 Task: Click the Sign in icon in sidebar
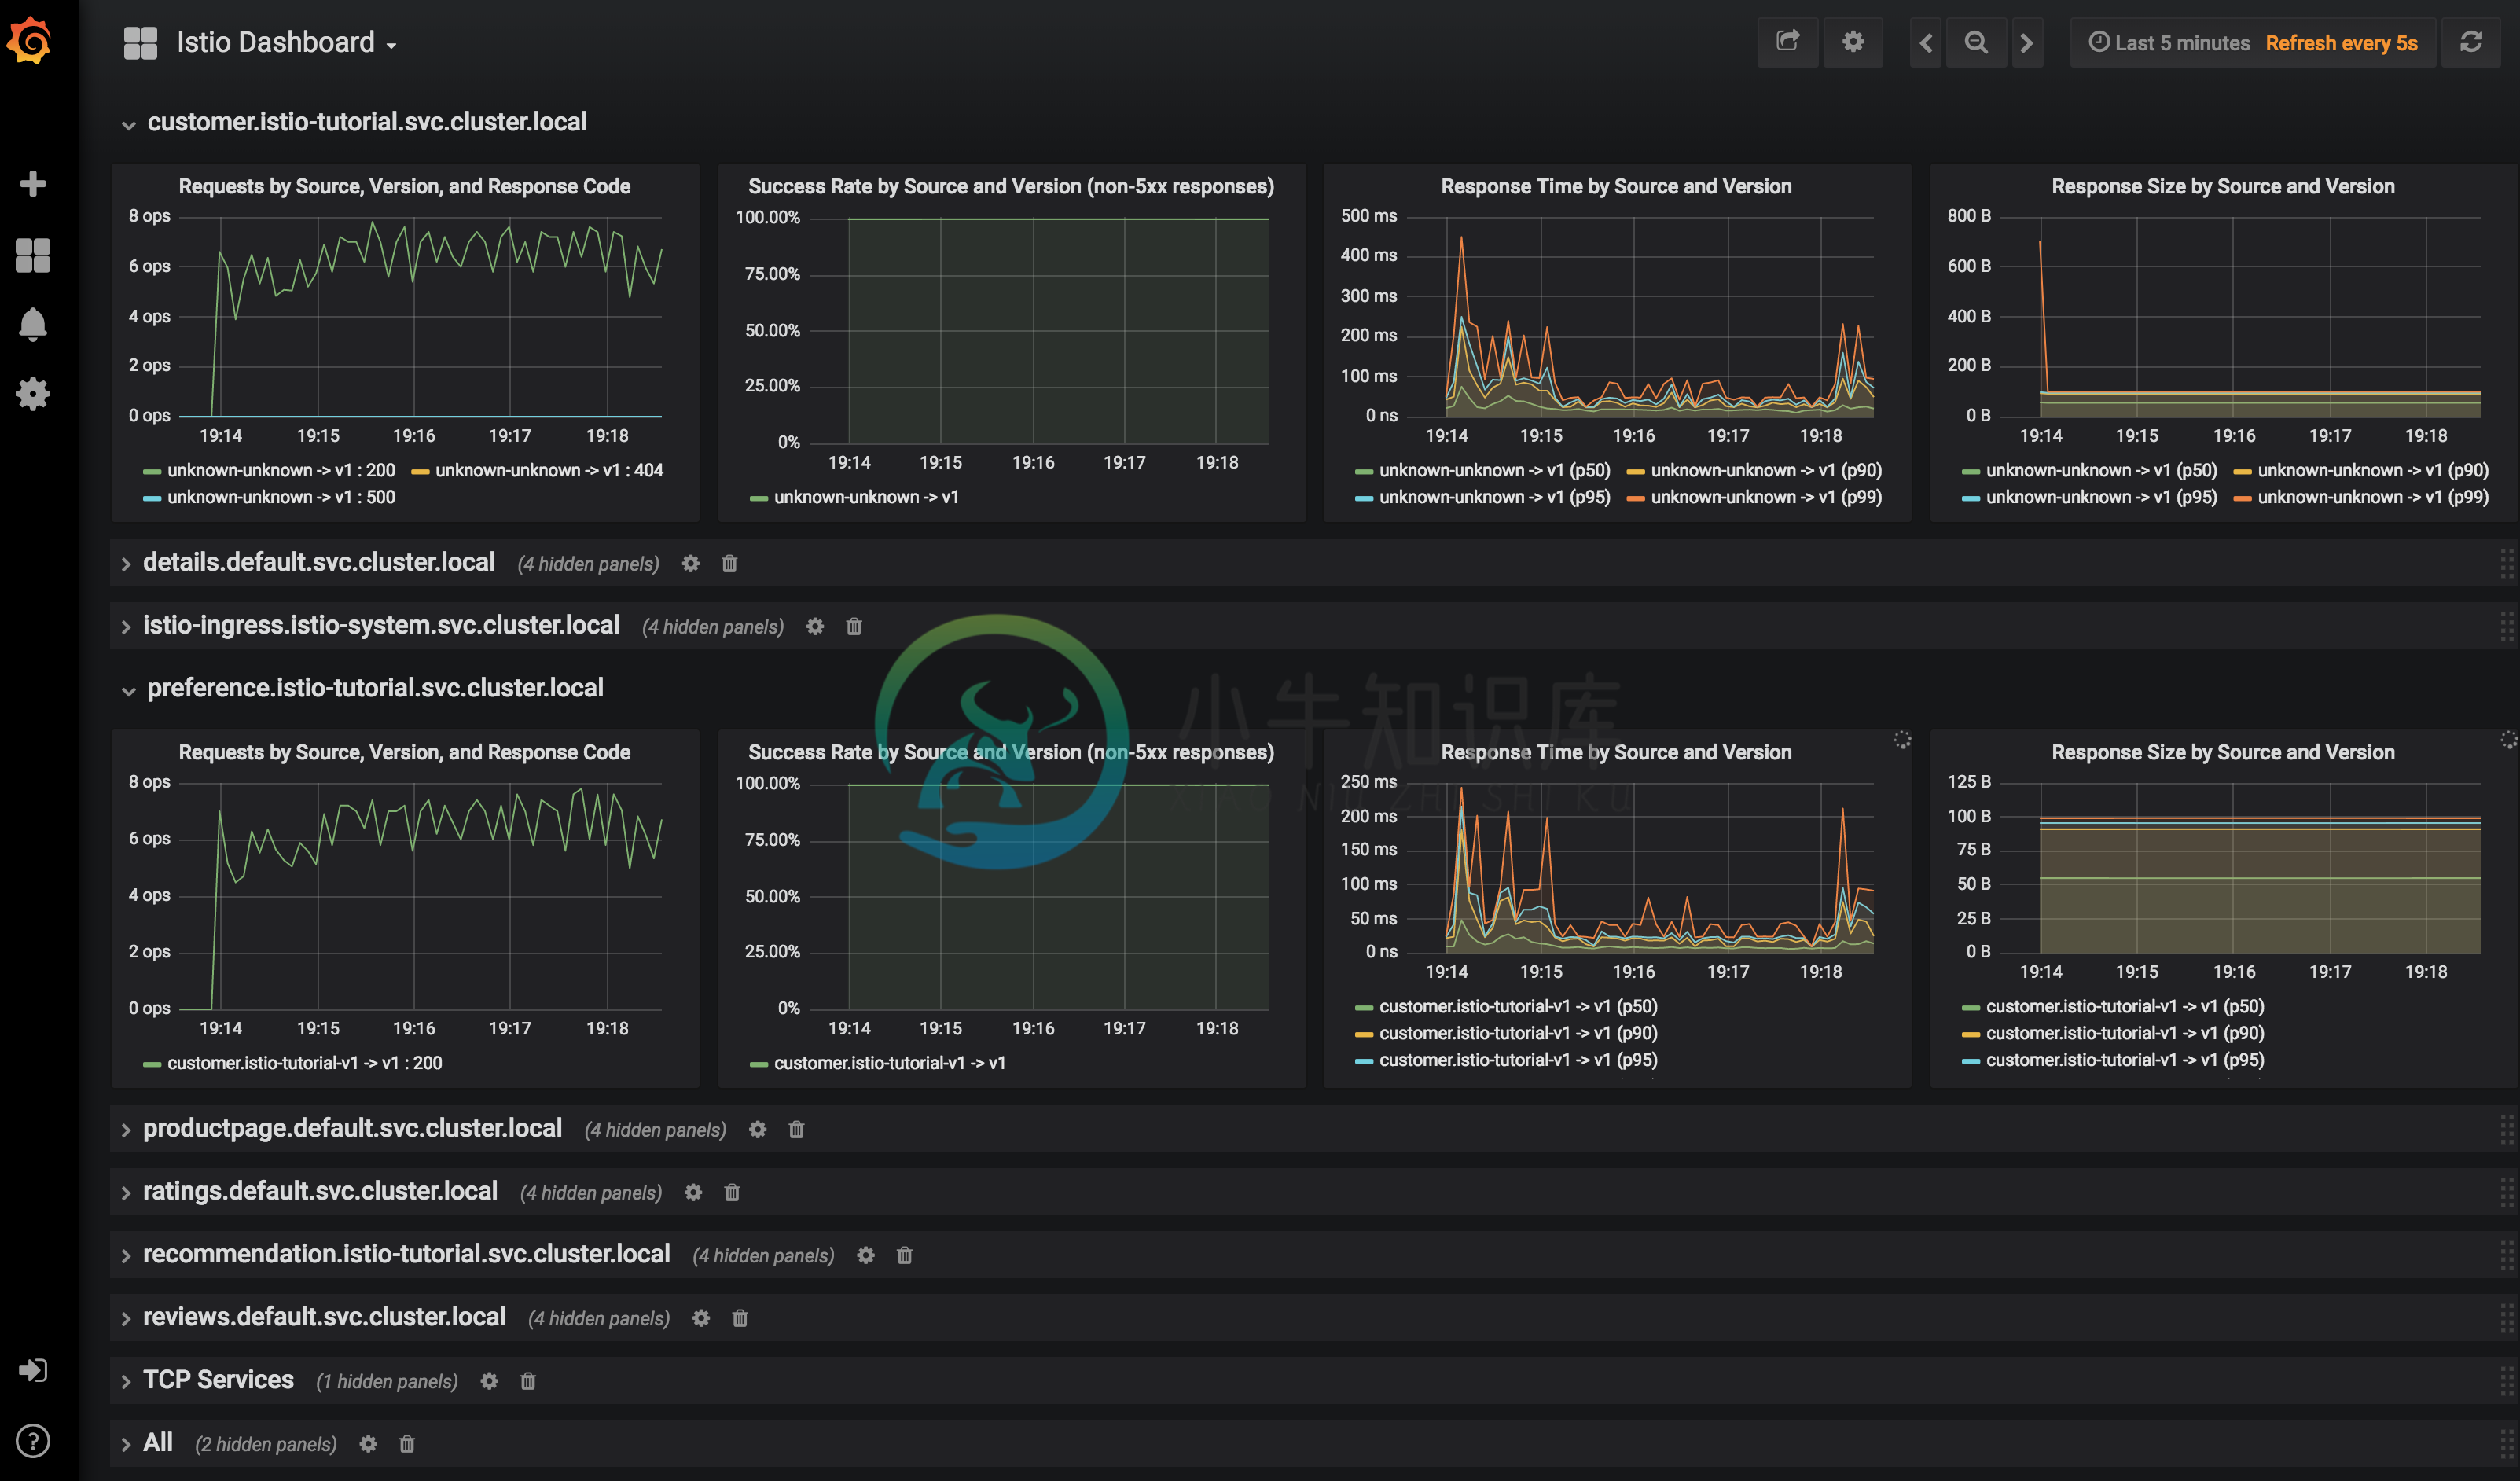tap(33, 1370)
